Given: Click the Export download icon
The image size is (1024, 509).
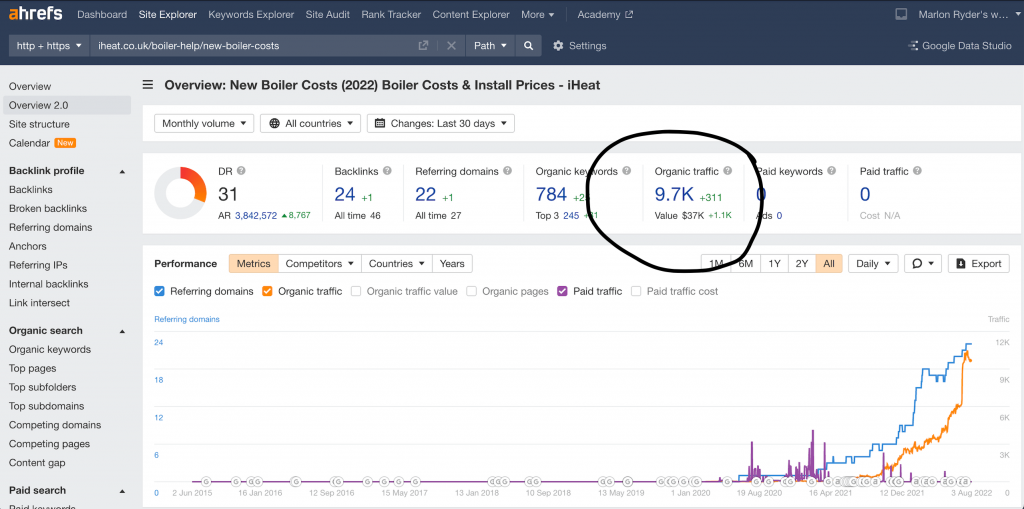Looking at the screenshot, I should [961, 263].
